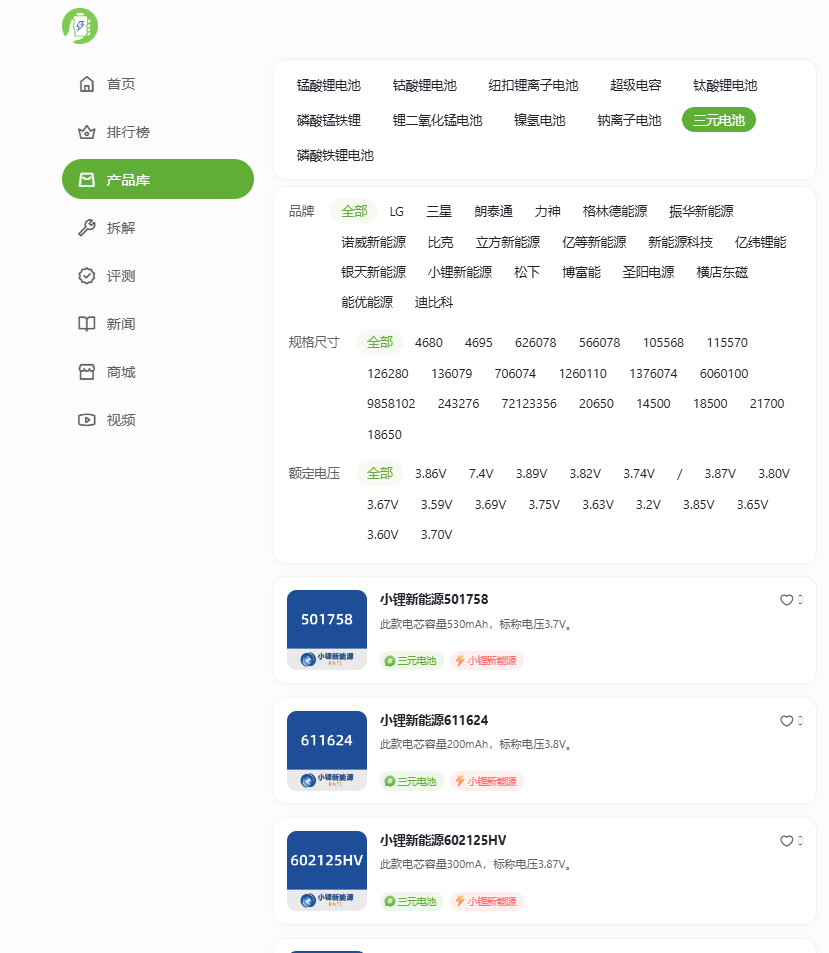Viewport: 829px width, 953px height.
Task: Filter voltage by 7.4V
Action: pyautogui.click(x=481, y=473)
